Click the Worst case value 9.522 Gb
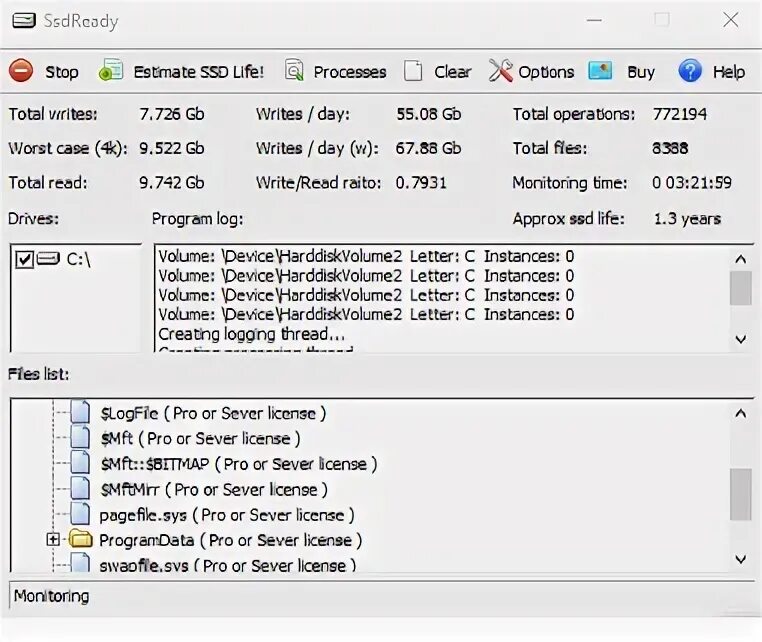 pos(172,148)
